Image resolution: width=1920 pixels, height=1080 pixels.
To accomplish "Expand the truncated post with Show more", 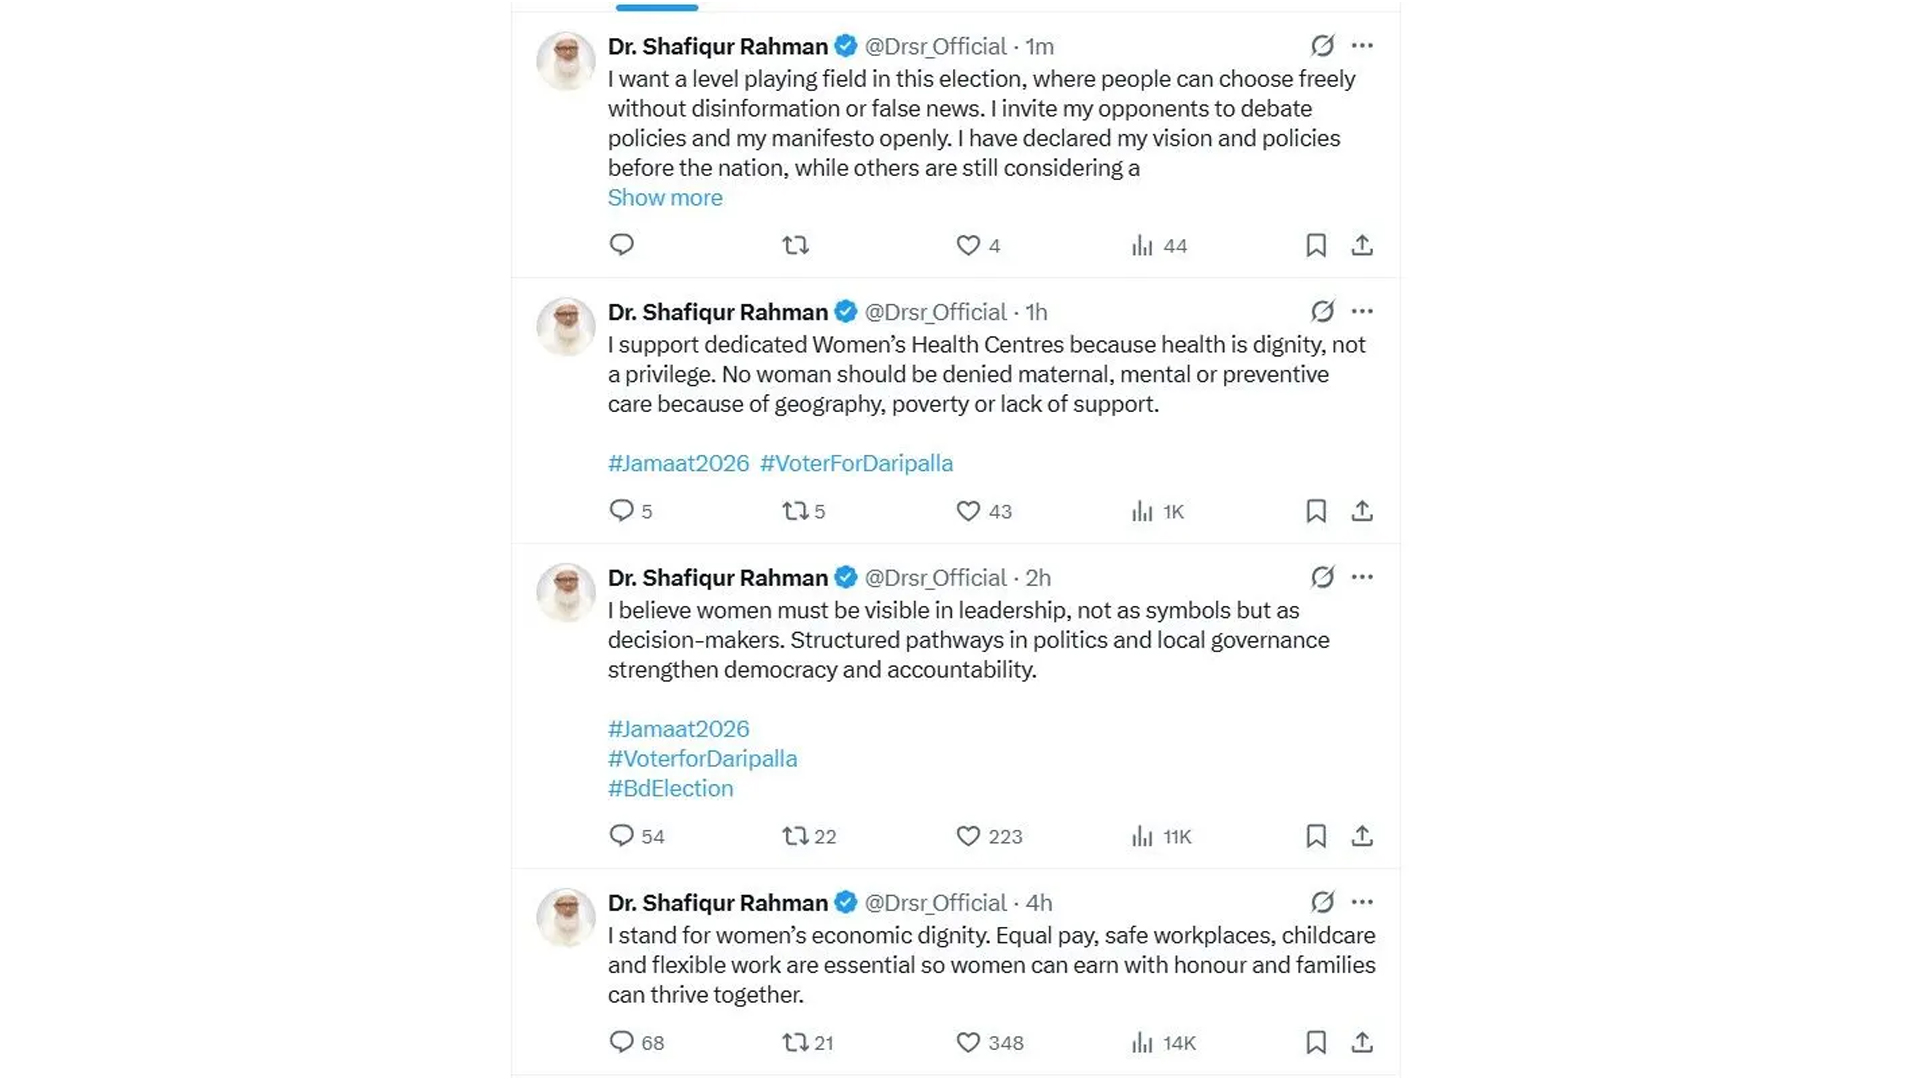I will 665,198.
